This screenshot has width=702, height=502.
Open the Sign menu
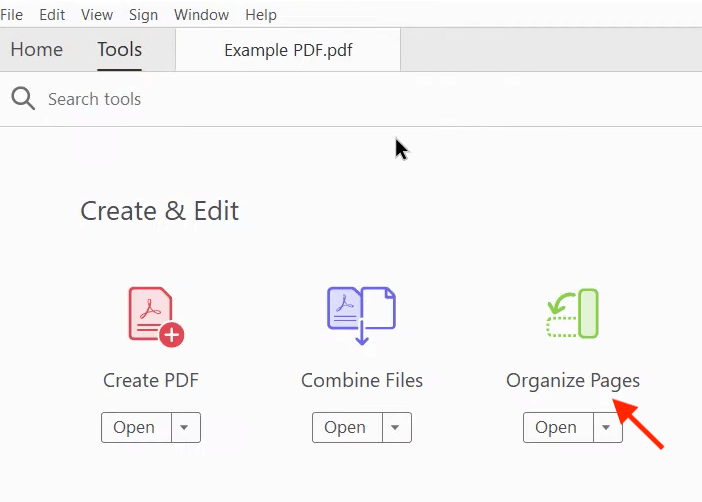[143, 15]
